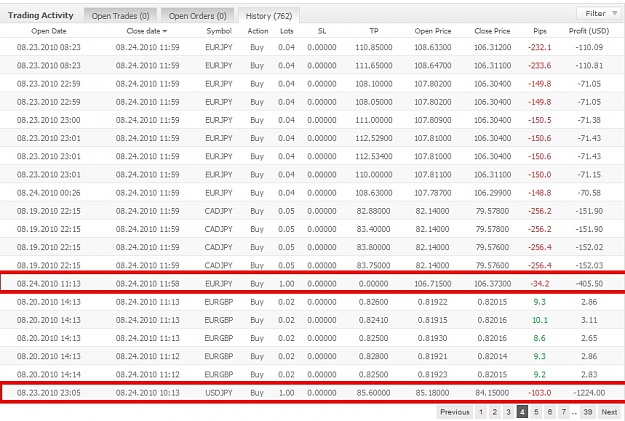
Task: Go to Previous page
Action: point(454,412)
